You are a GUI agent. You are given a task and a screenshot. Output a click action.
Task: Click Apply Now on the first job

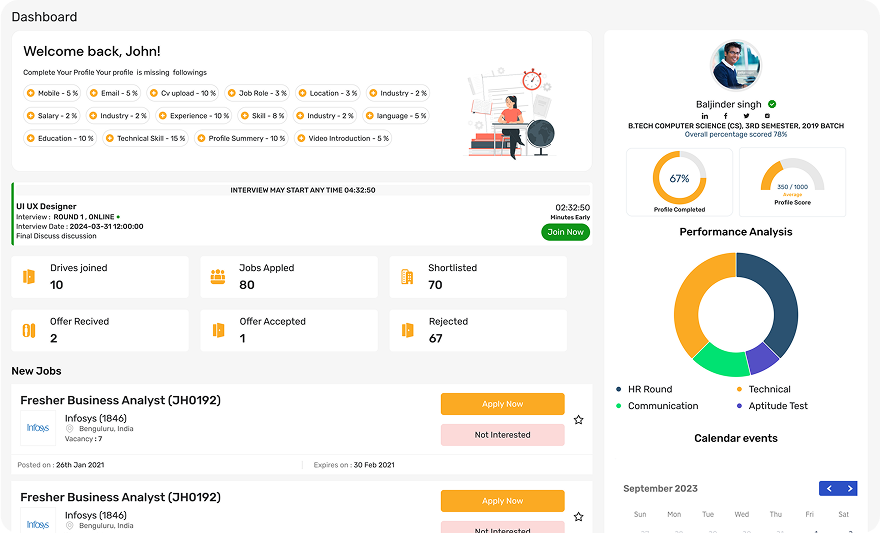pyautogui.click(x=502, y=404)
